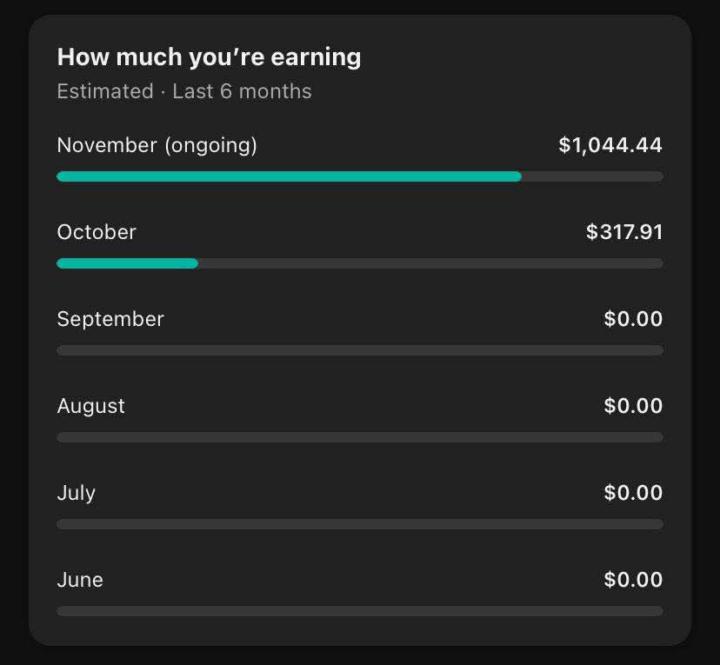Click the June month label
This screenshot has width=720, height=665.
coord(80,580)
